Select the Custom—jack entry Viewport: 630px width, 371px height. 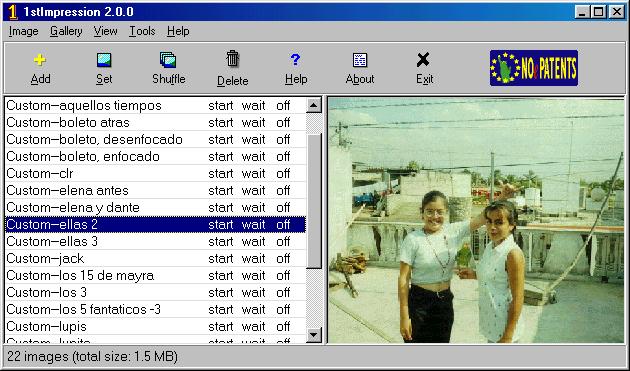pos(155,258)
